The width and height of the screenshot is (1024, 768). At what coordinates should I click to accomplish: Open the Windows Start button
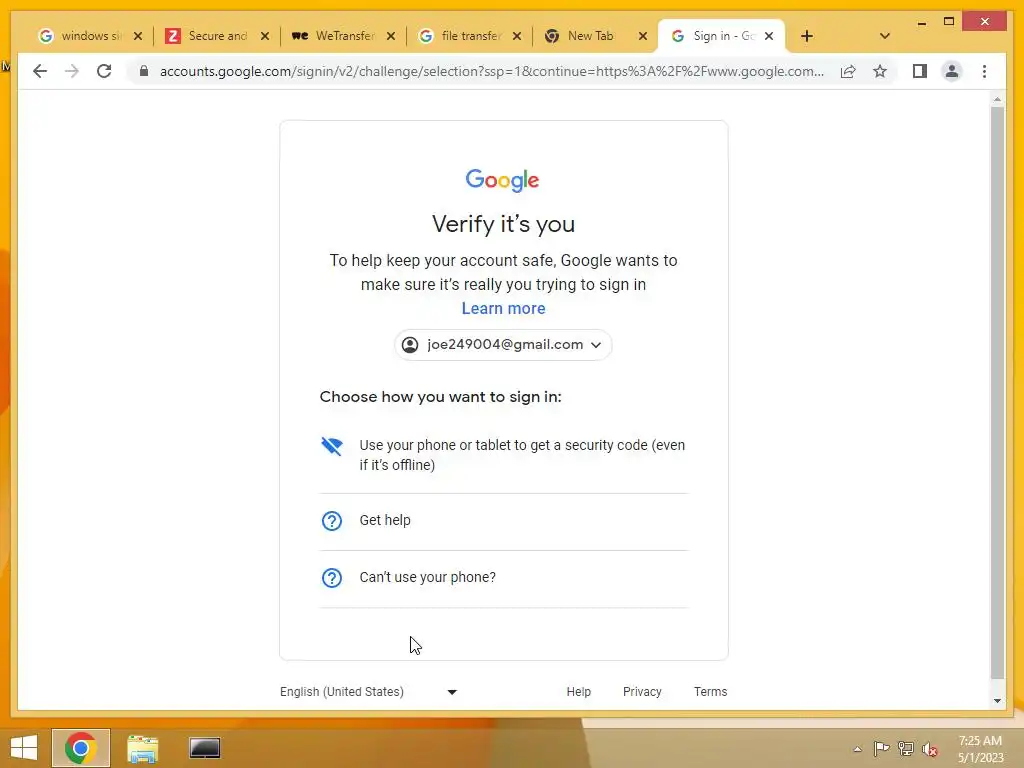24,748
